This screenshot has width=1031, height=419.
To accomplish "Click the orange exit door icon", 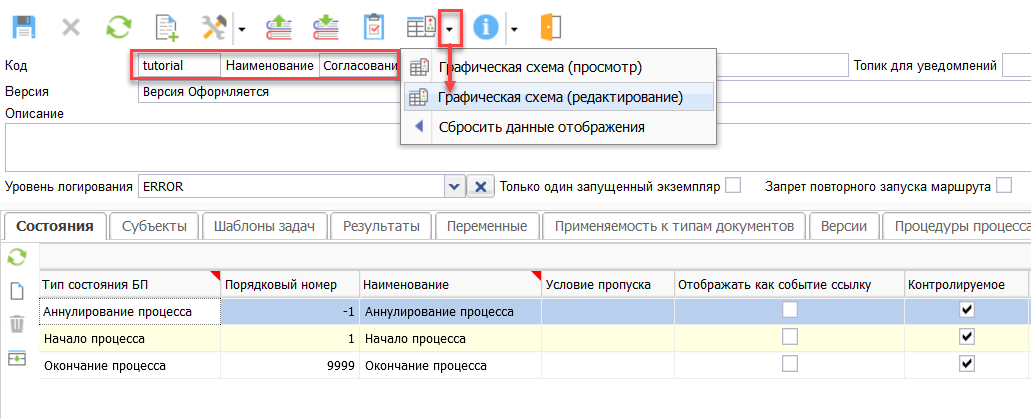I will (550, 26).
